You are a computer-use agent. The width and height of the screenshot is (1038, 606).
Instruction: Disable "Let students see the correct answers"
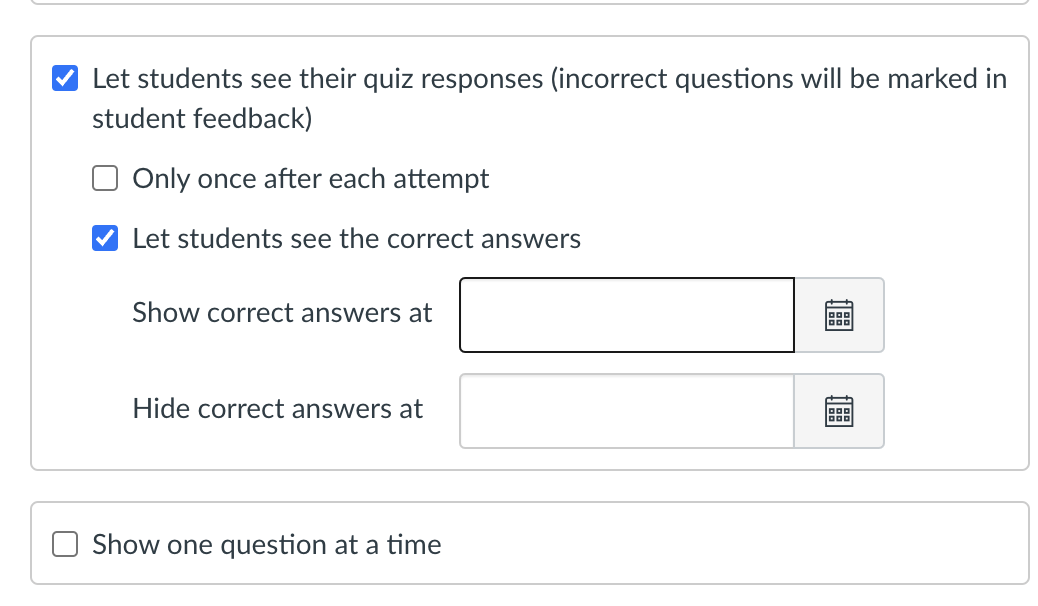105,238
